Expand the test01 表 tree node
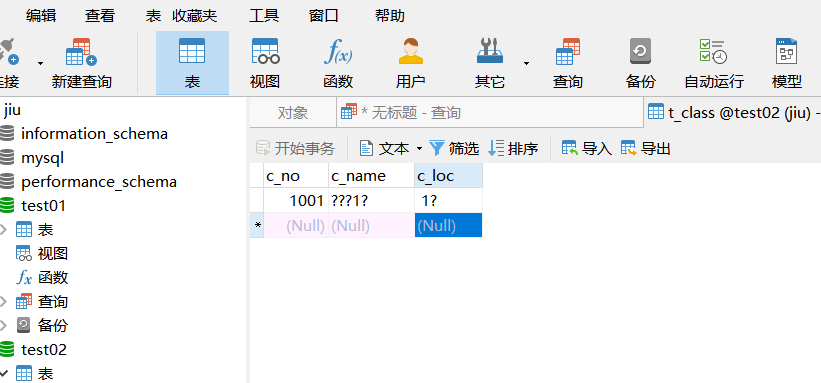821x383 pixels. (x=4, y=229)
